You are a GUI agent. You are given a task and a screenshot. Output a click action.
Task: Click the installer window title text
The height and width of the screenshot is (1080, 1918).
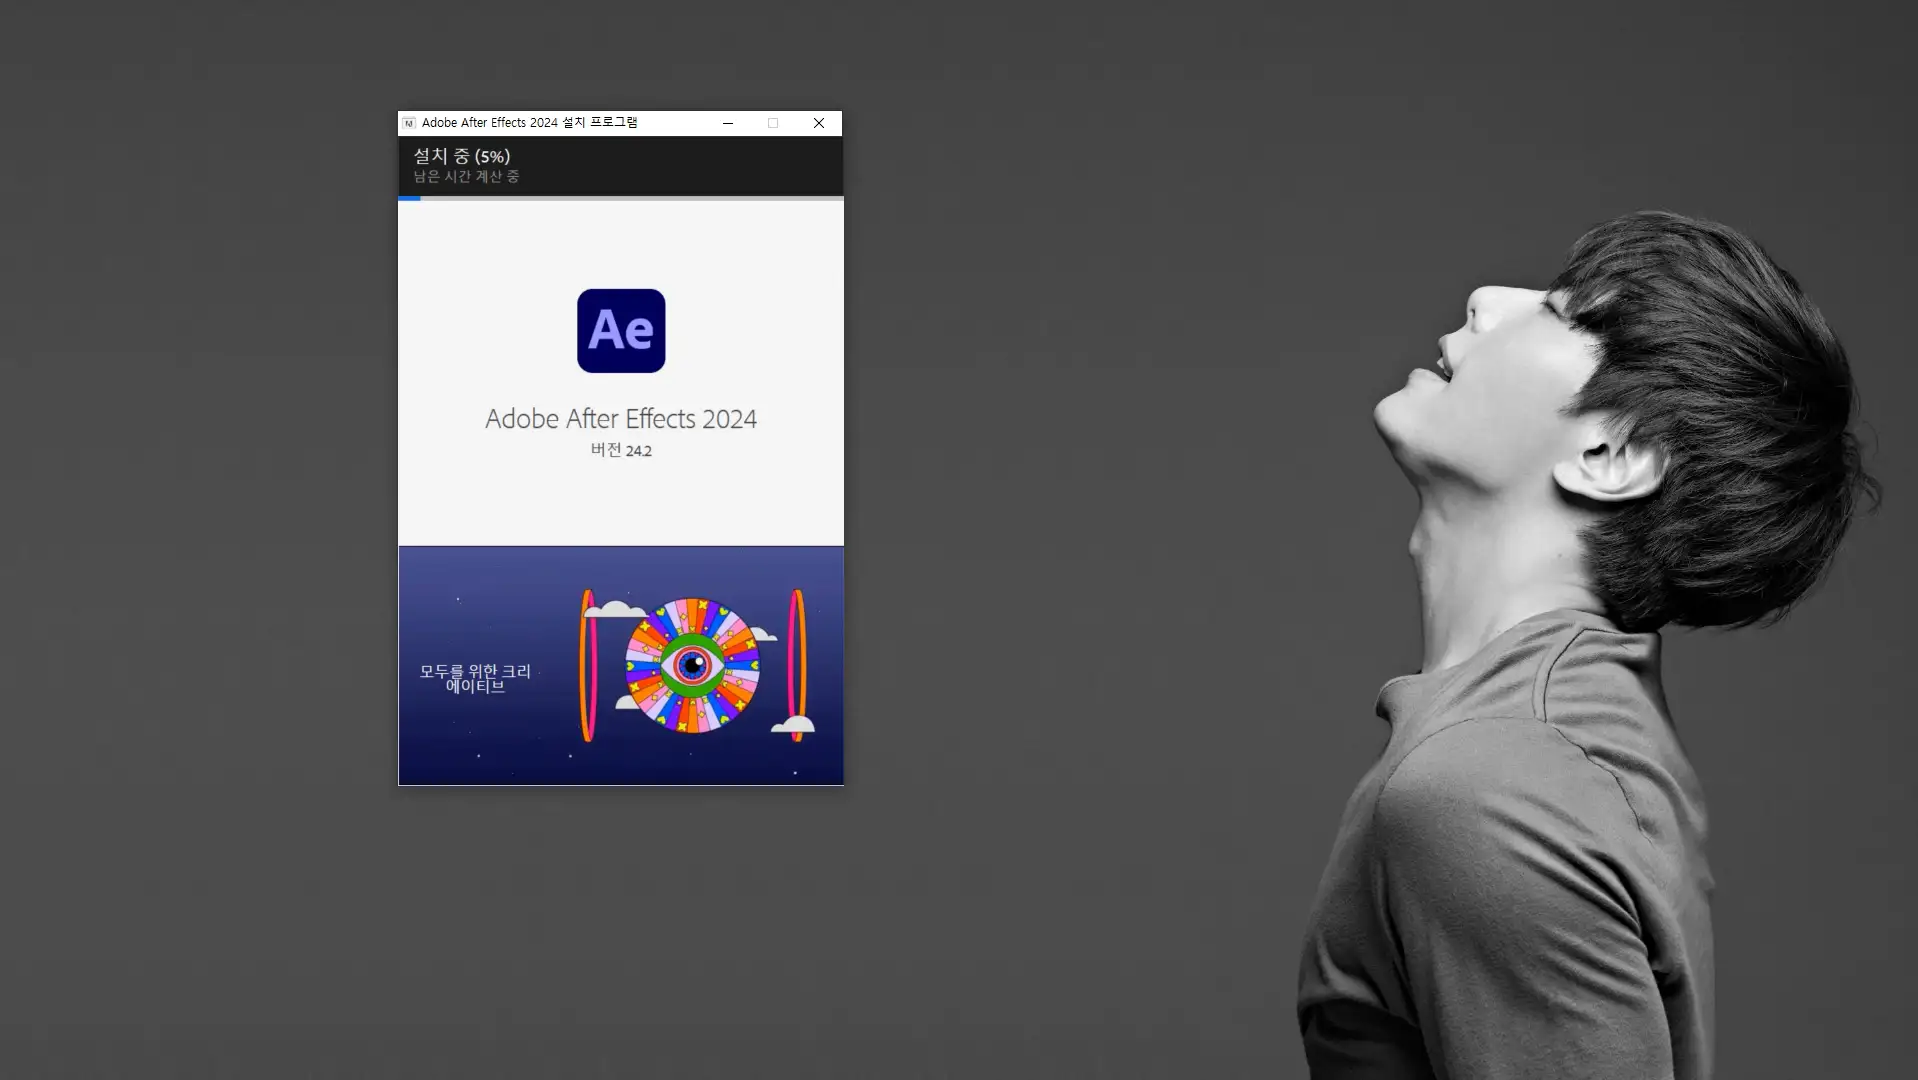coord(530,123)
